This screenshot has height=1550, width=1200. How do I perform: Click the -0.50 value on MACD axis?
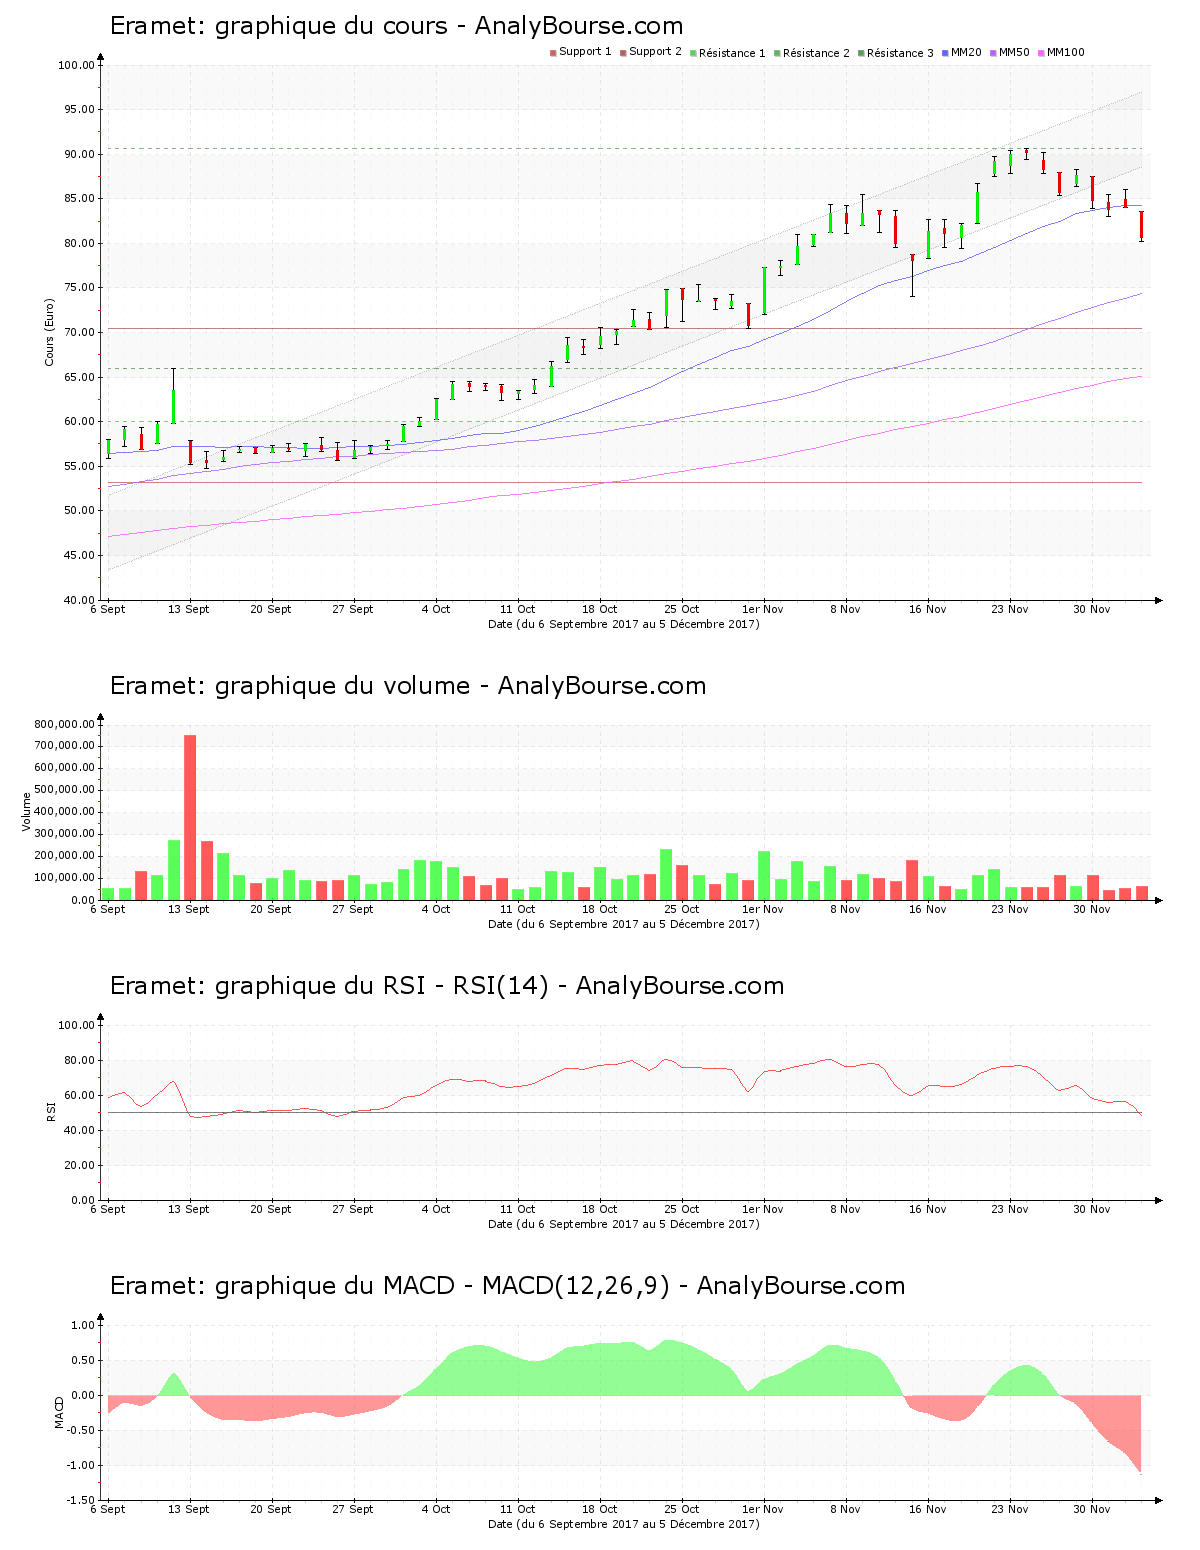(x=83, y=1431)
